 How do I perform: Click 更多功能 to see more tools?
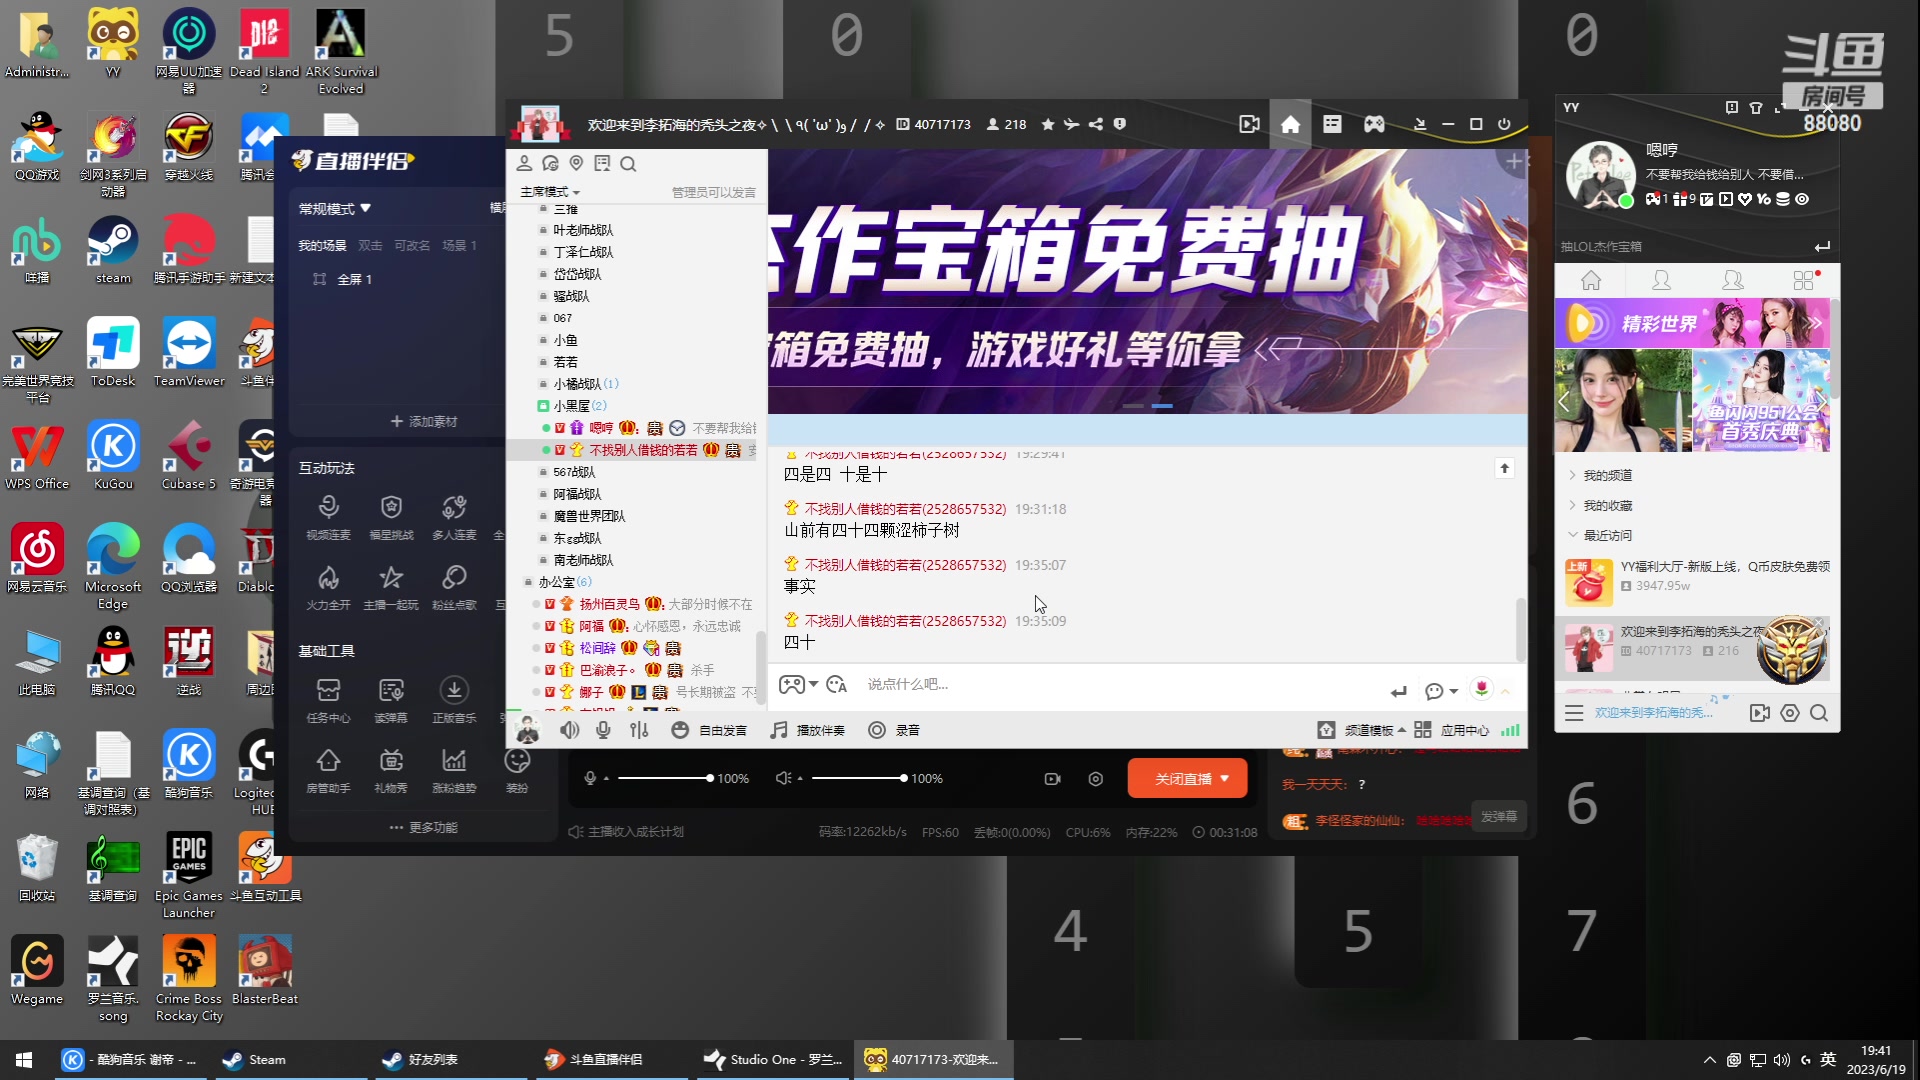pyautogui.click(x=423, y=827)
